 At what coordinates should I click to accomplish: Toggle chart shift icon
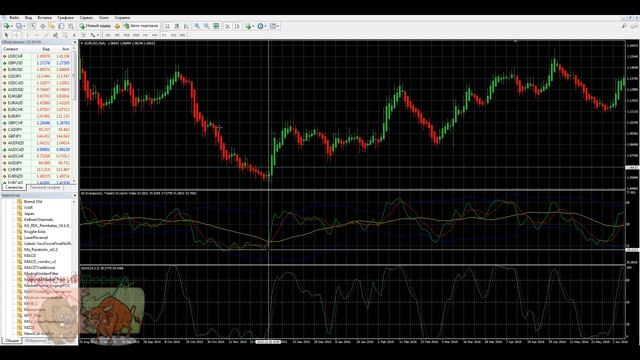click(237, 26)
